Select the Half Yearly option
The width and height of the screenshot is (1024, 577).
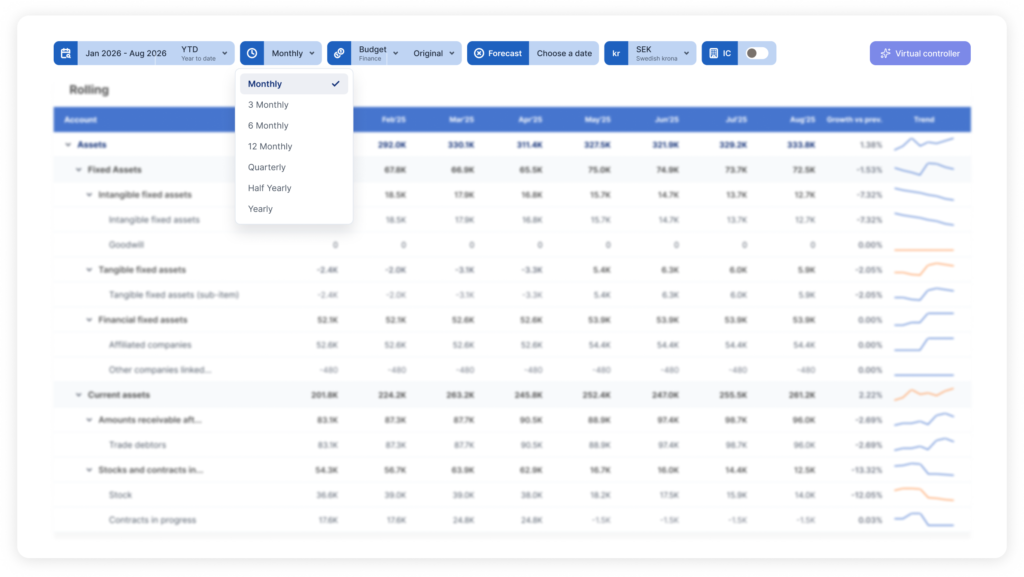coord(294,188)
